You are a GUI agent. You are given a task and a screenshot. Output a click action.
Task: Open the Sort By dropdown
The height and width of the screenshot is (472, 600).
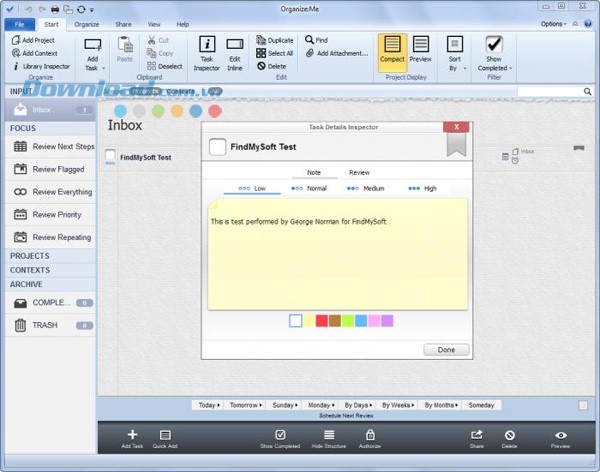(x=455, y=53)
